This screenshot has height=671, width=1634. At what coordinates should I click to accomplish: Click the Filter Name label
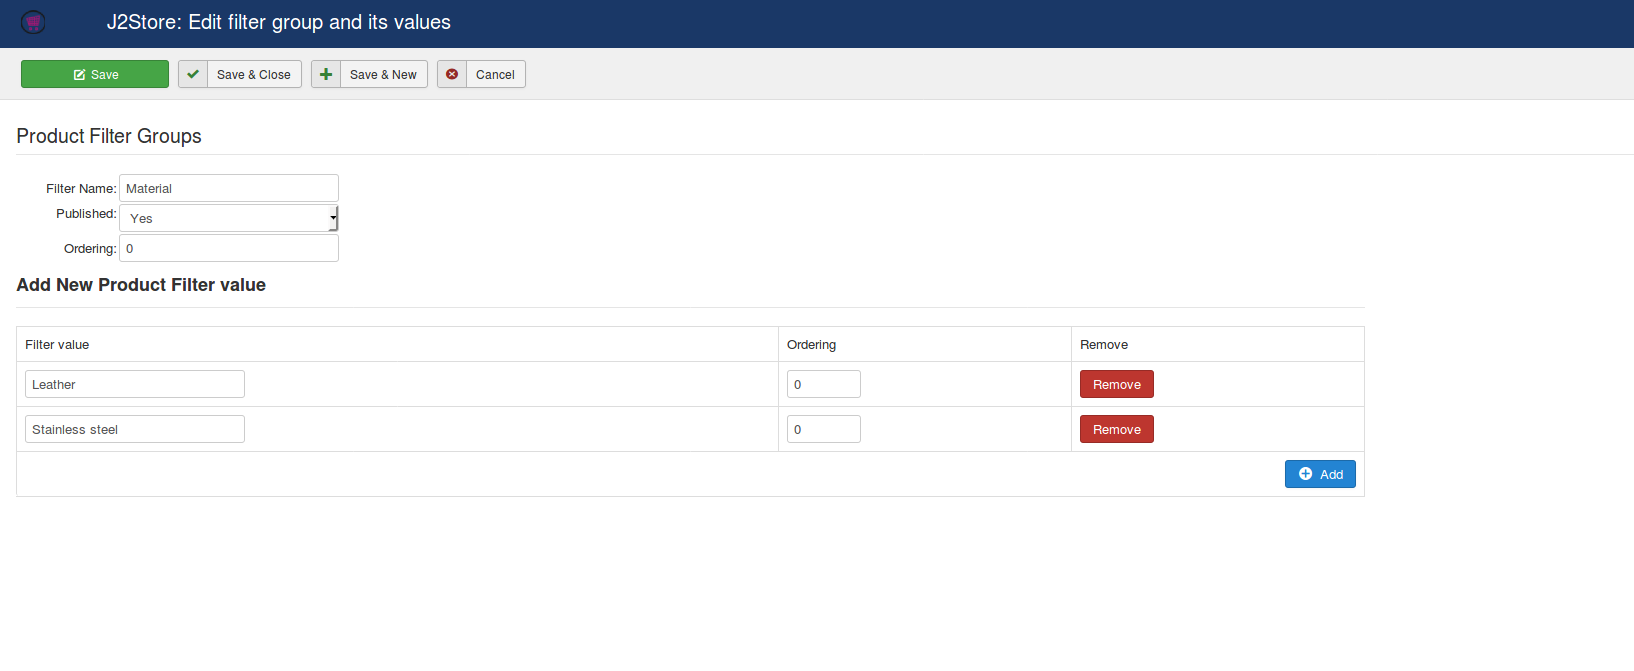click(x=81, y=188)
